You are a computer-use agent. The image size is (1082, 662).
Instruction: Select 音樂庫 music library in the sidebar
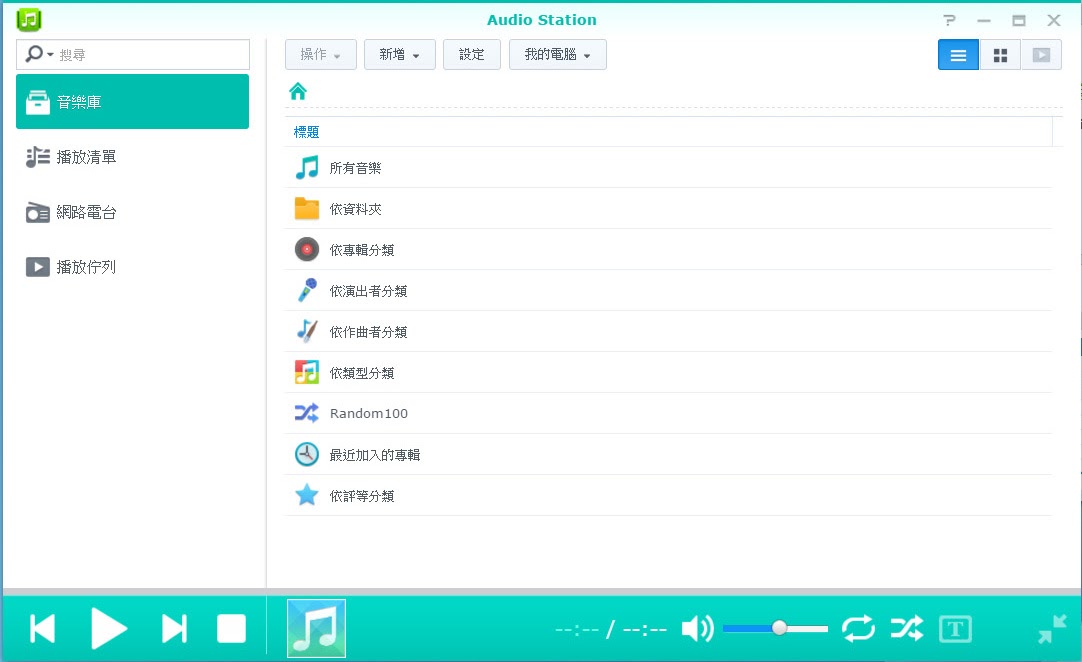click(x=132, y=101)
